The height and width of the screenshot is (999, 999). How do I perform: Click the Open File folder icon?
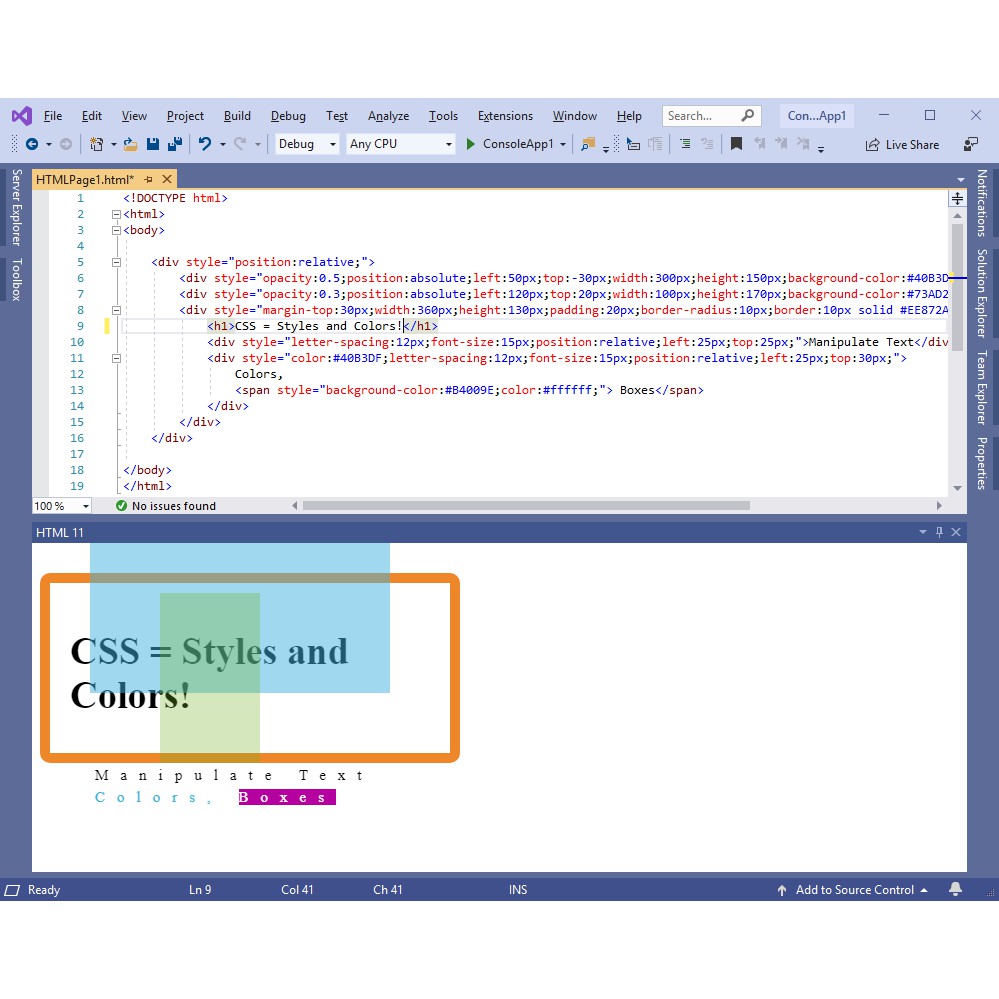130,144
